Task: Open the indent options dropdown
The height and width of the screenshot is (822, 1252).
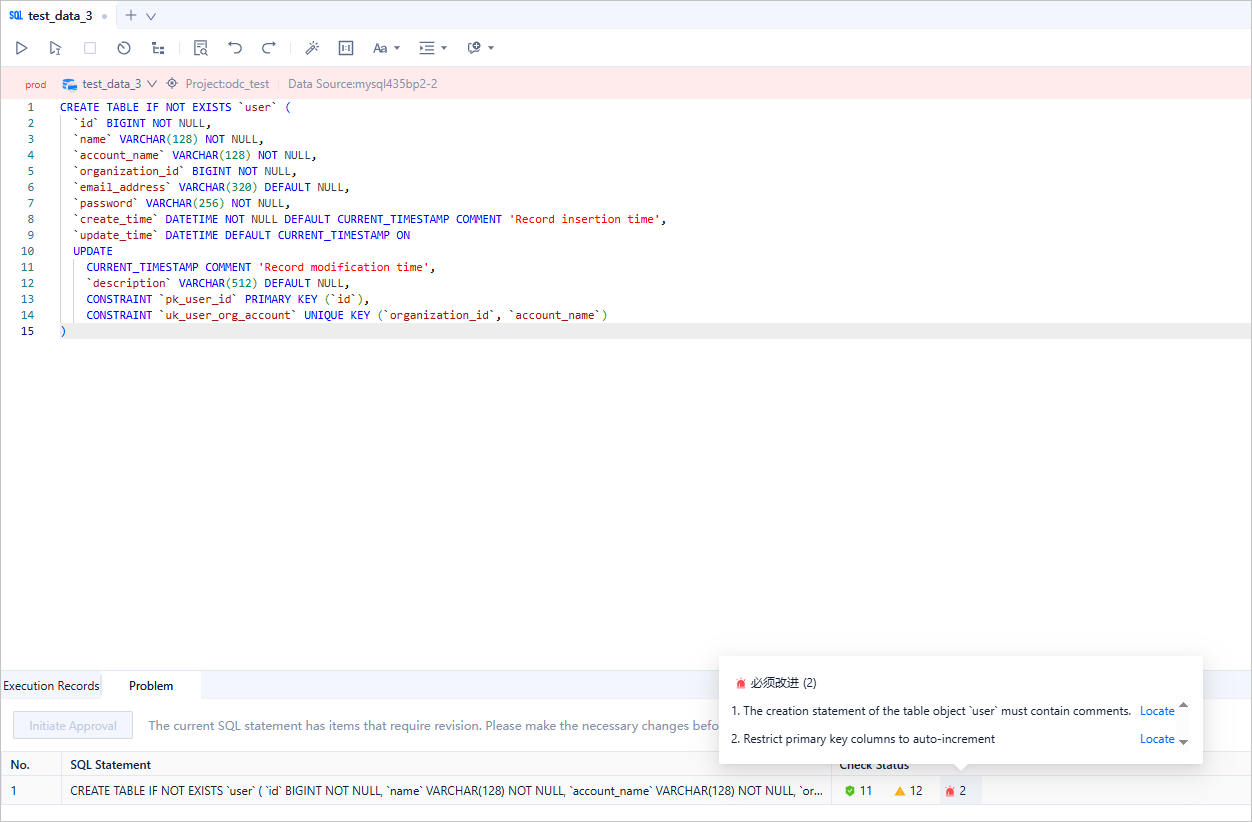Action: coord(432,48)
